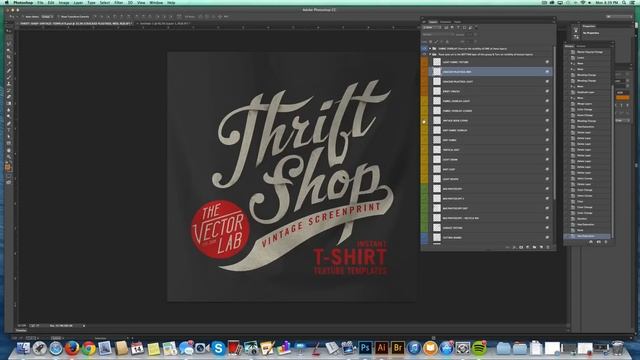The width and height of the screenshot is (640, 360).
Task: Filter layers by shape layers icon
Action: [464, 27]
